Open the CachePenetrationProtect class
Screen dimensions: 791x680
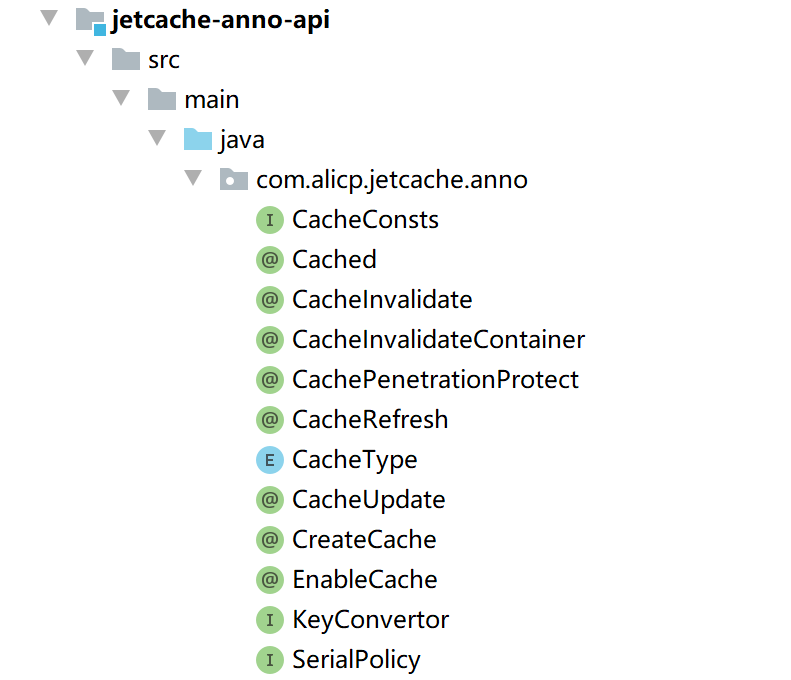[435, 380]
